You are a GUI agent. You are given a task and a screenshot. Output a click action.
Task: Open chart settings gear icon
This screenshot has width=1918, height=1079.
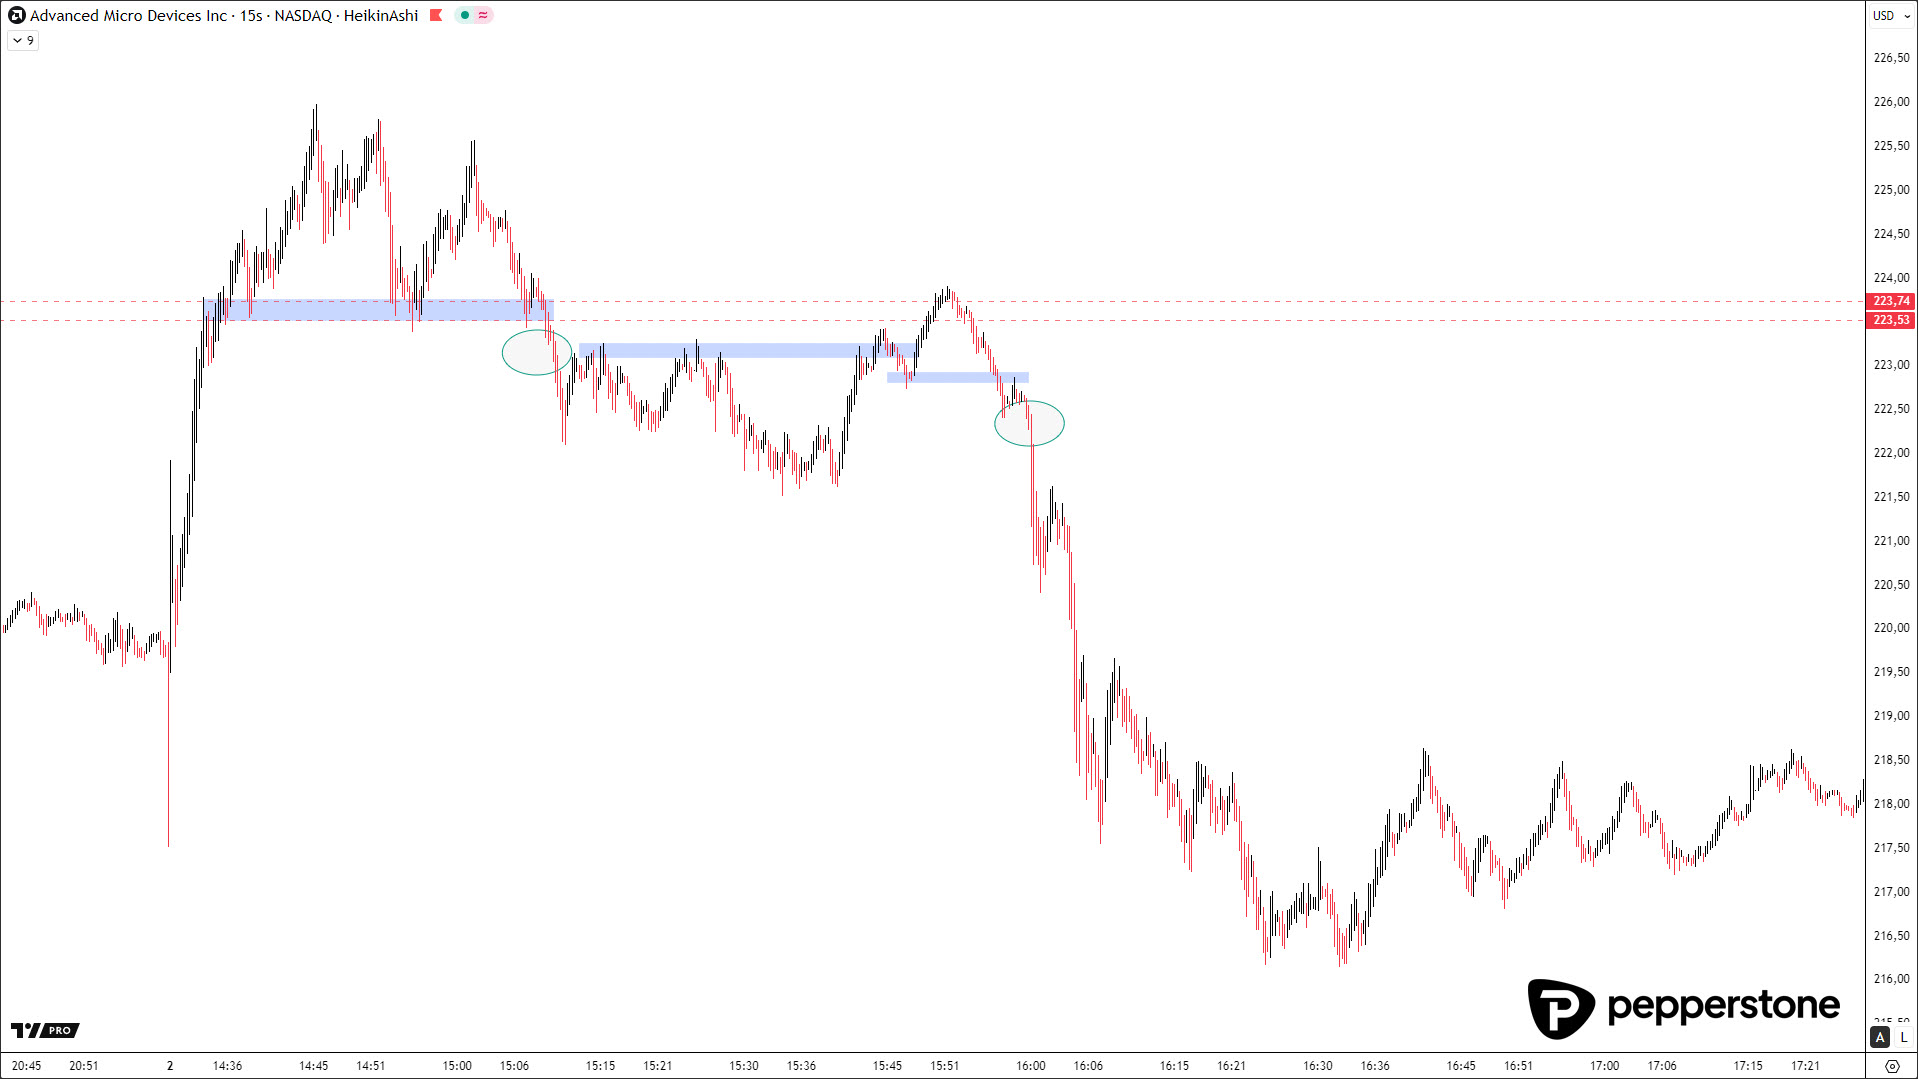[x=1892, y=1066]
